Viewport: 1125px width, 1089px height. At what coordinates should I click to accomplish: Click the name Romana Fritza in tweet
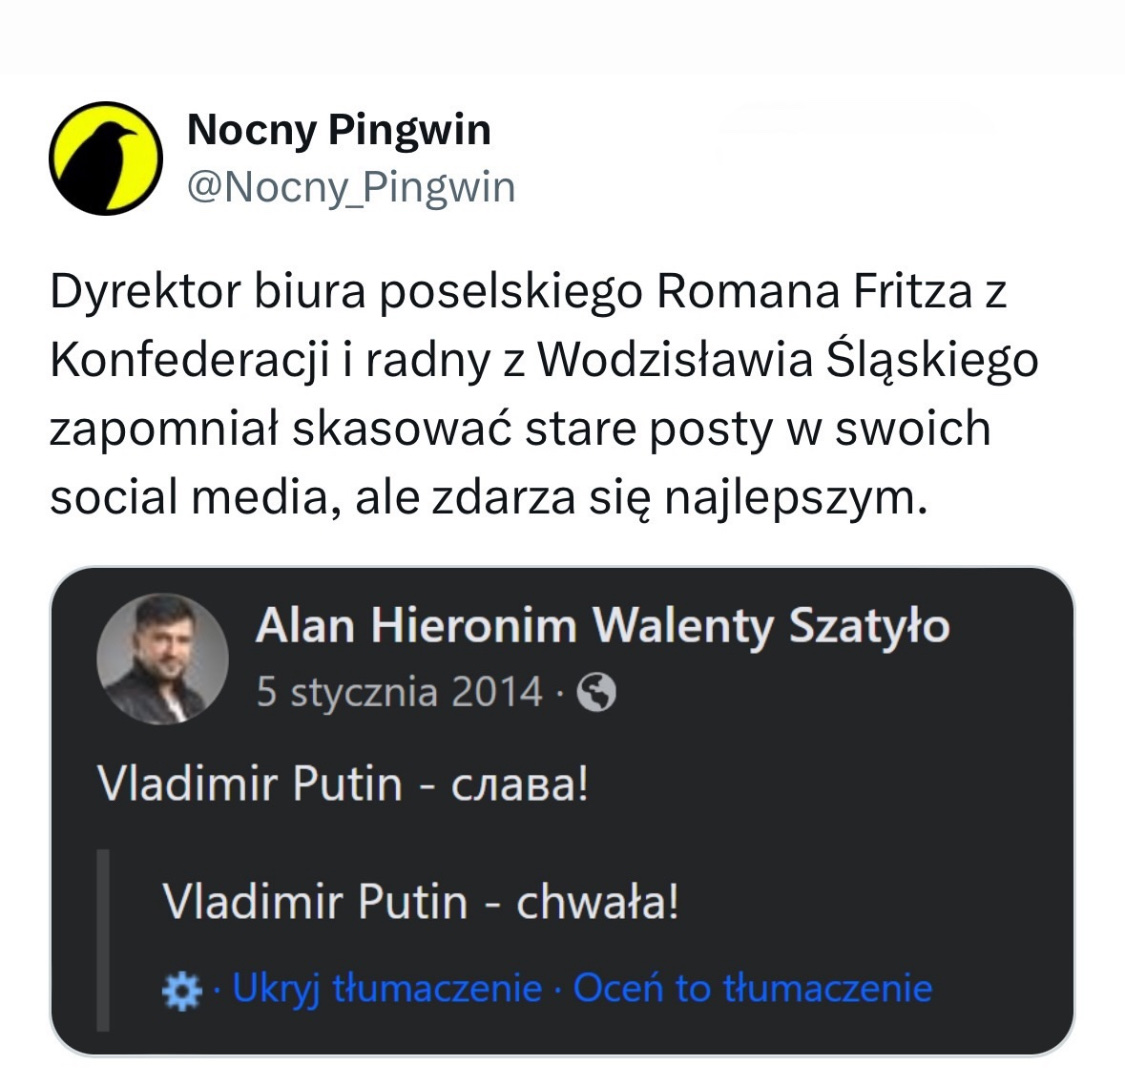[813, 292]
